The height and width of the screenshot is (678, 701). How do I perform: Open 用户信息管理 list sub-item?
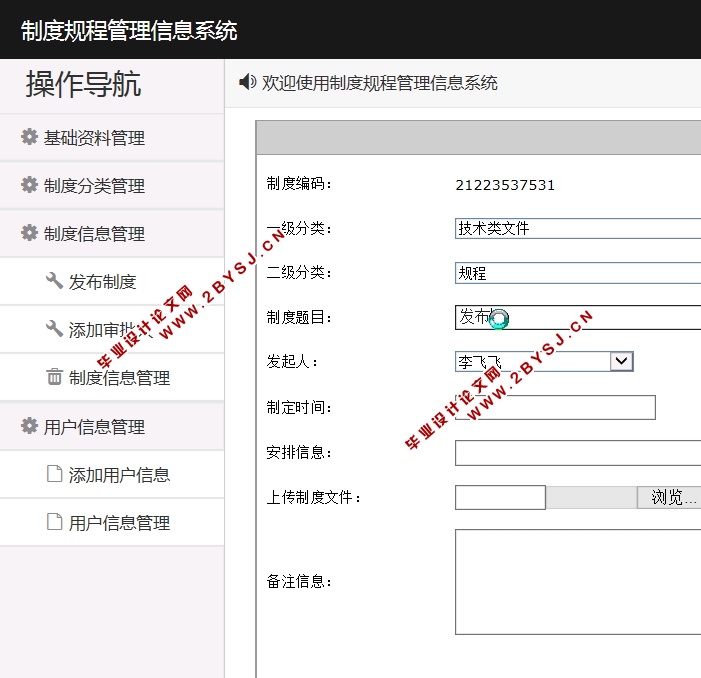coord(112,522)
